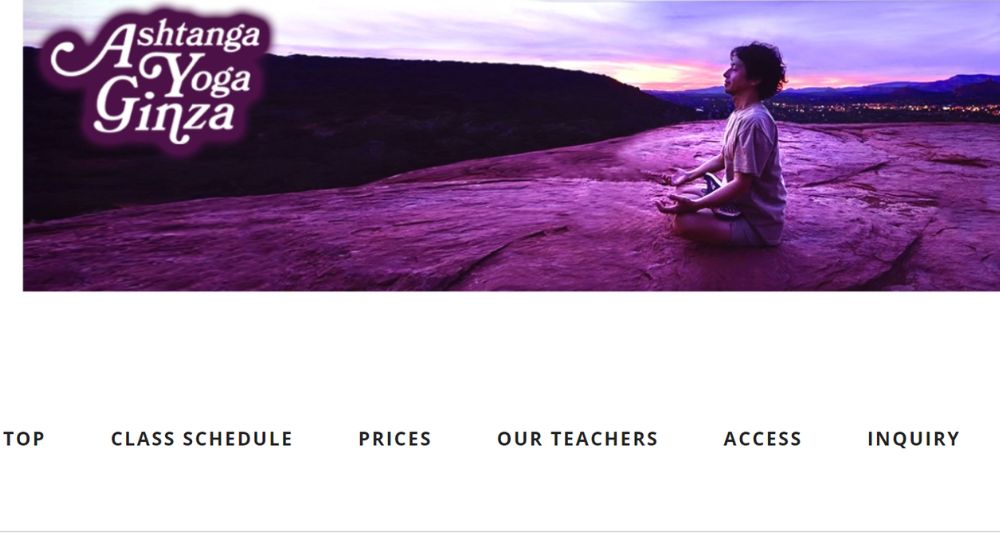The image size is (1000, 540).
Task: Click the horizontal divider line below the menu
Action: pyautogui.click(x=500, y=531)
